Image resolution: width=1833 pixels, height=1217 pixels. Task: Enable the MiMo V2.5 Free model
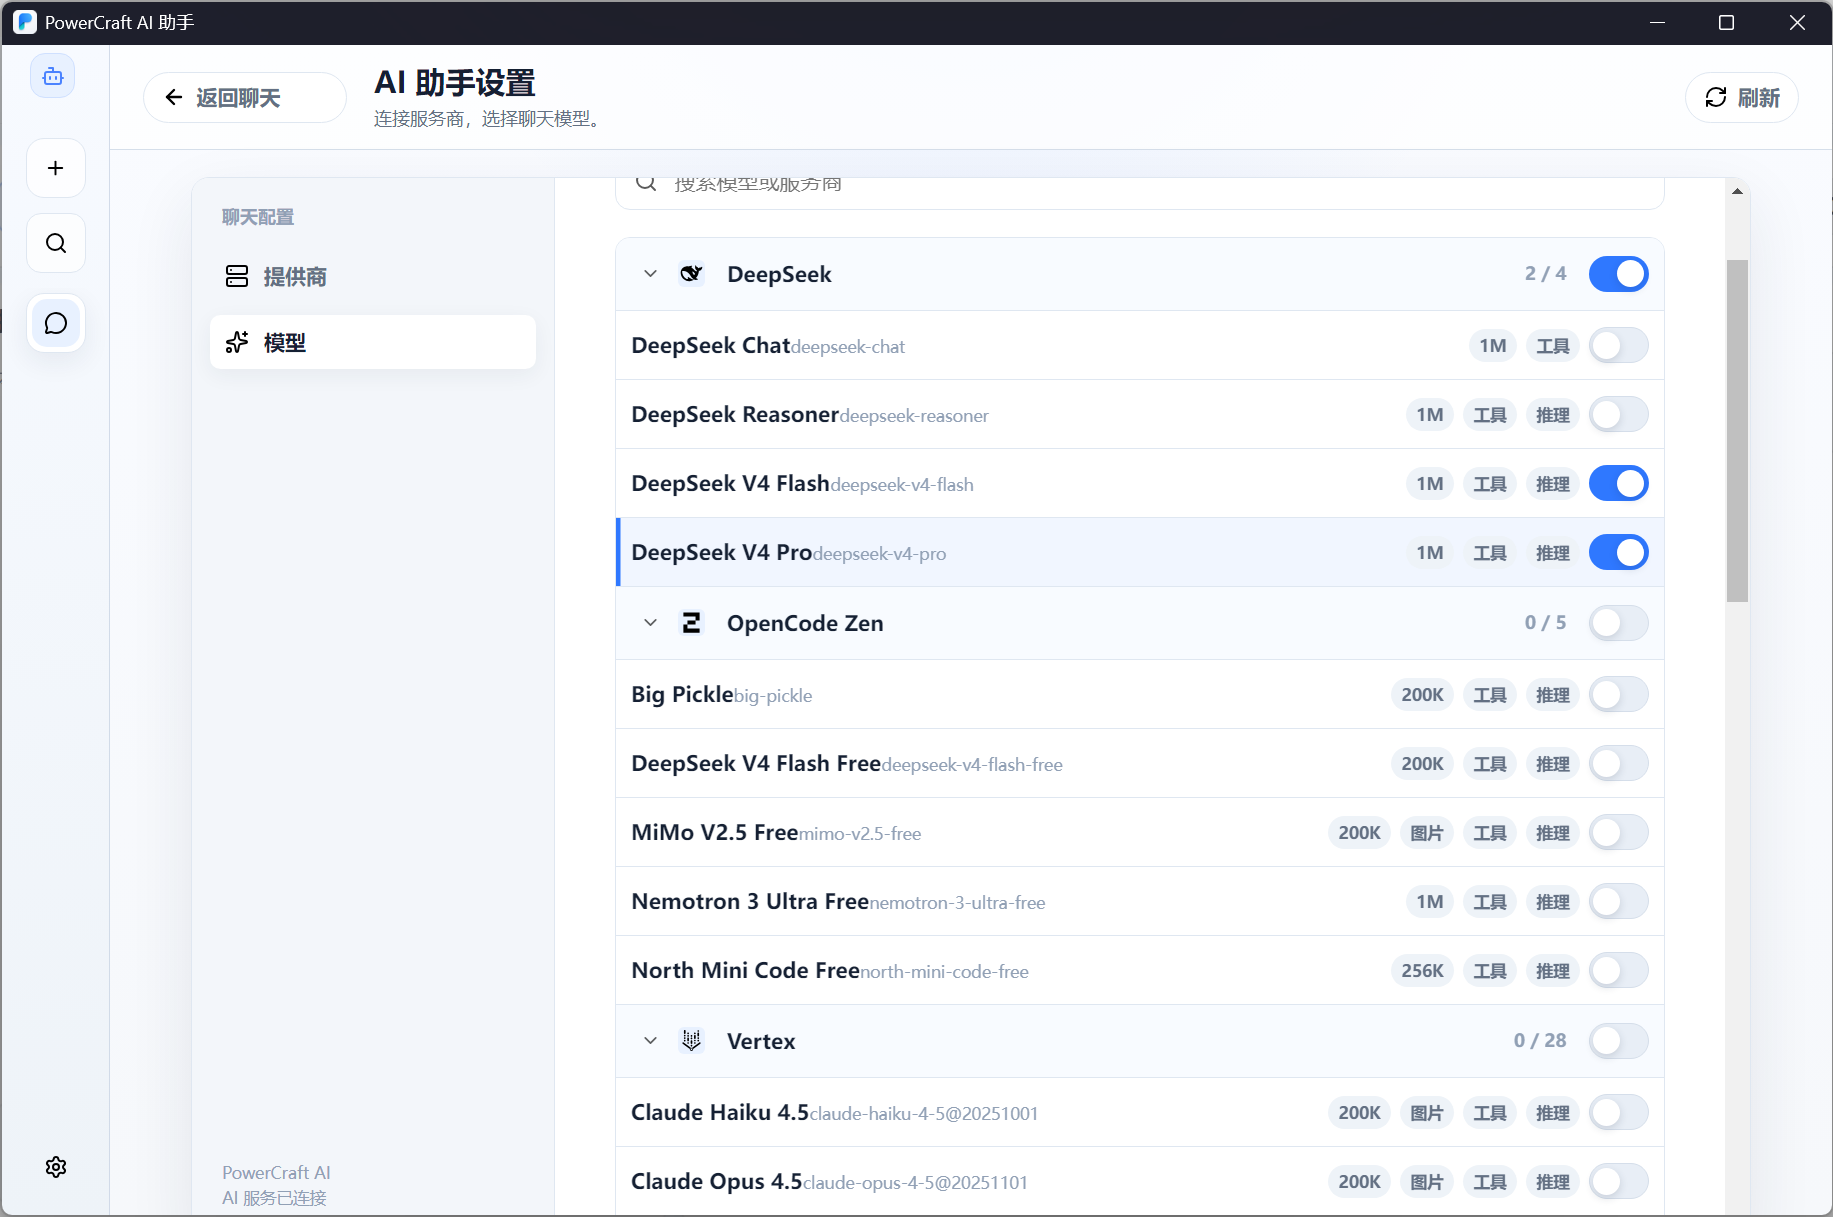coord(1619,833)
